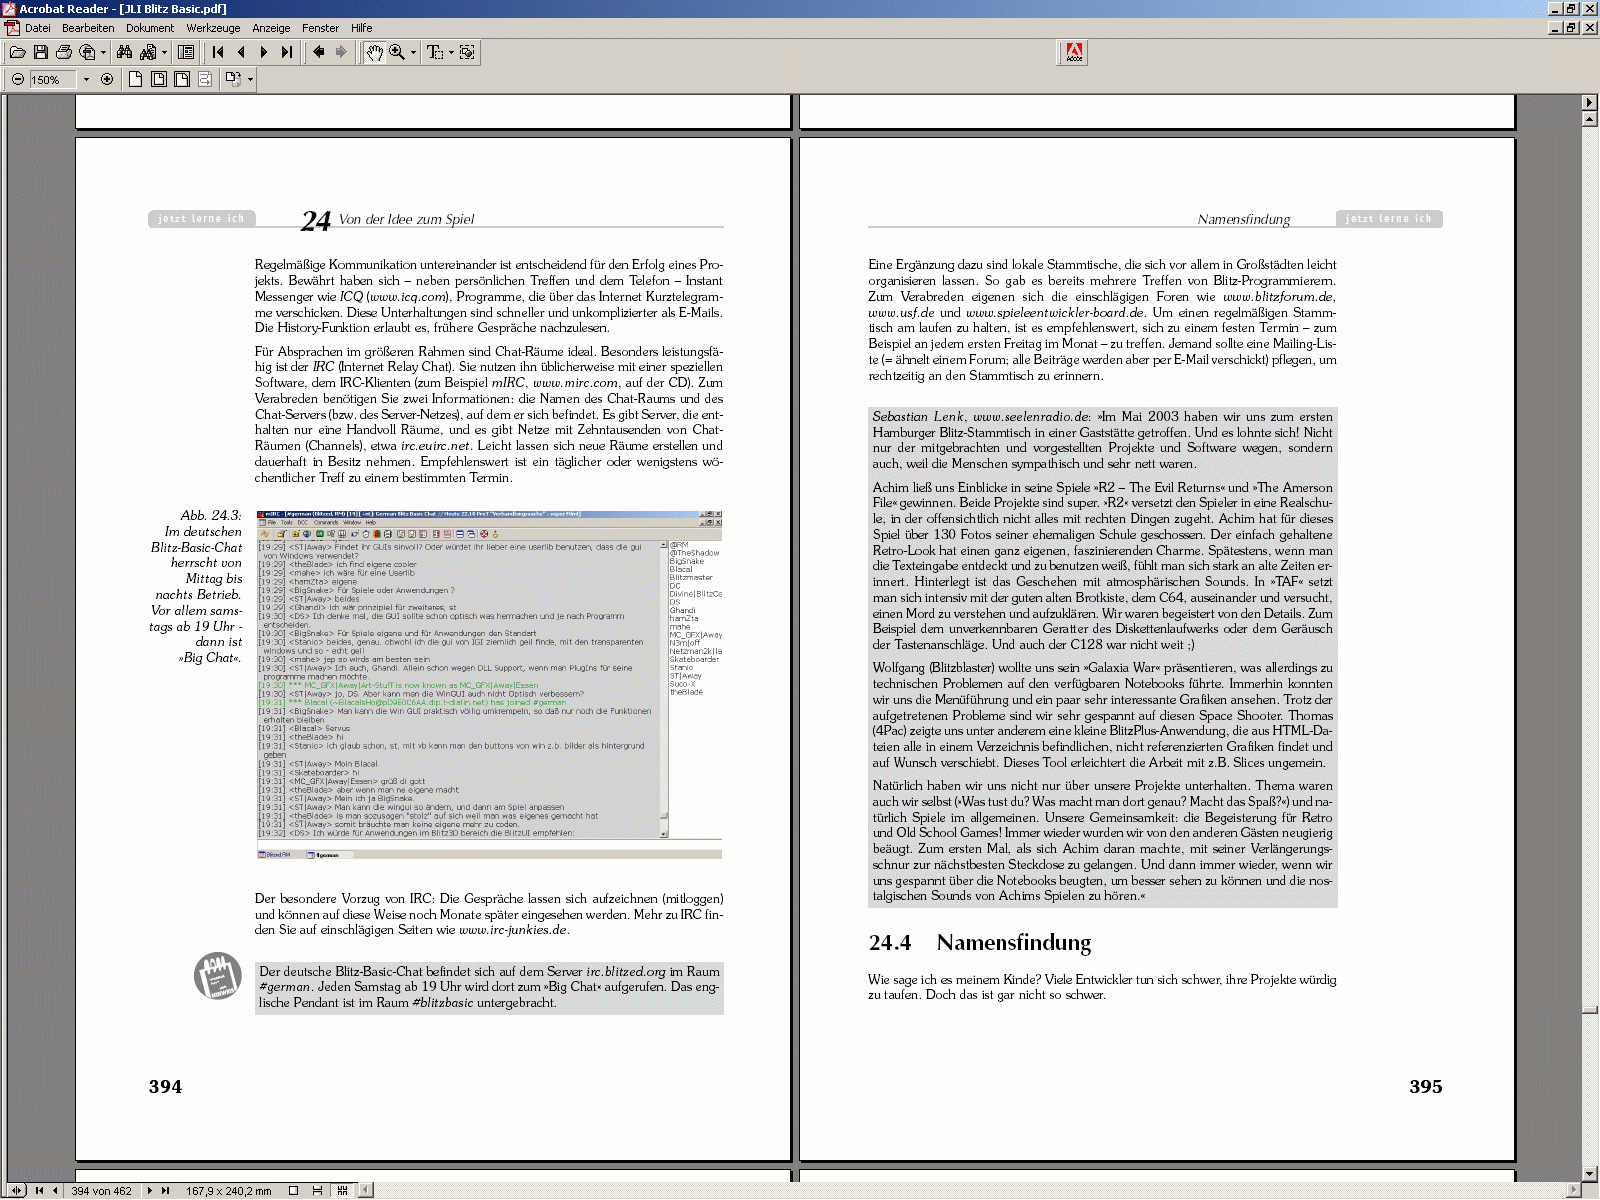
Task: Go to last page in status bar
Action: 165,1190
